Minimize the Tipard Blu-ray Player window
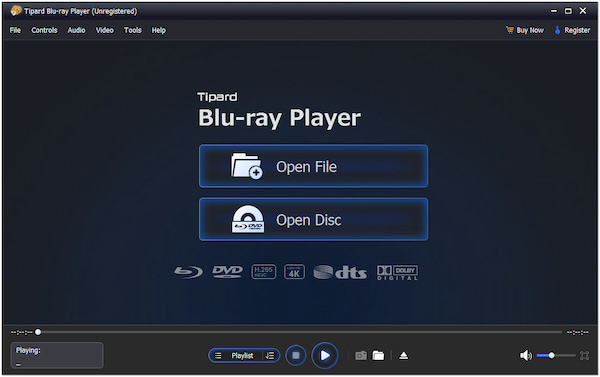The image size is (600, 377). (554, 11)
